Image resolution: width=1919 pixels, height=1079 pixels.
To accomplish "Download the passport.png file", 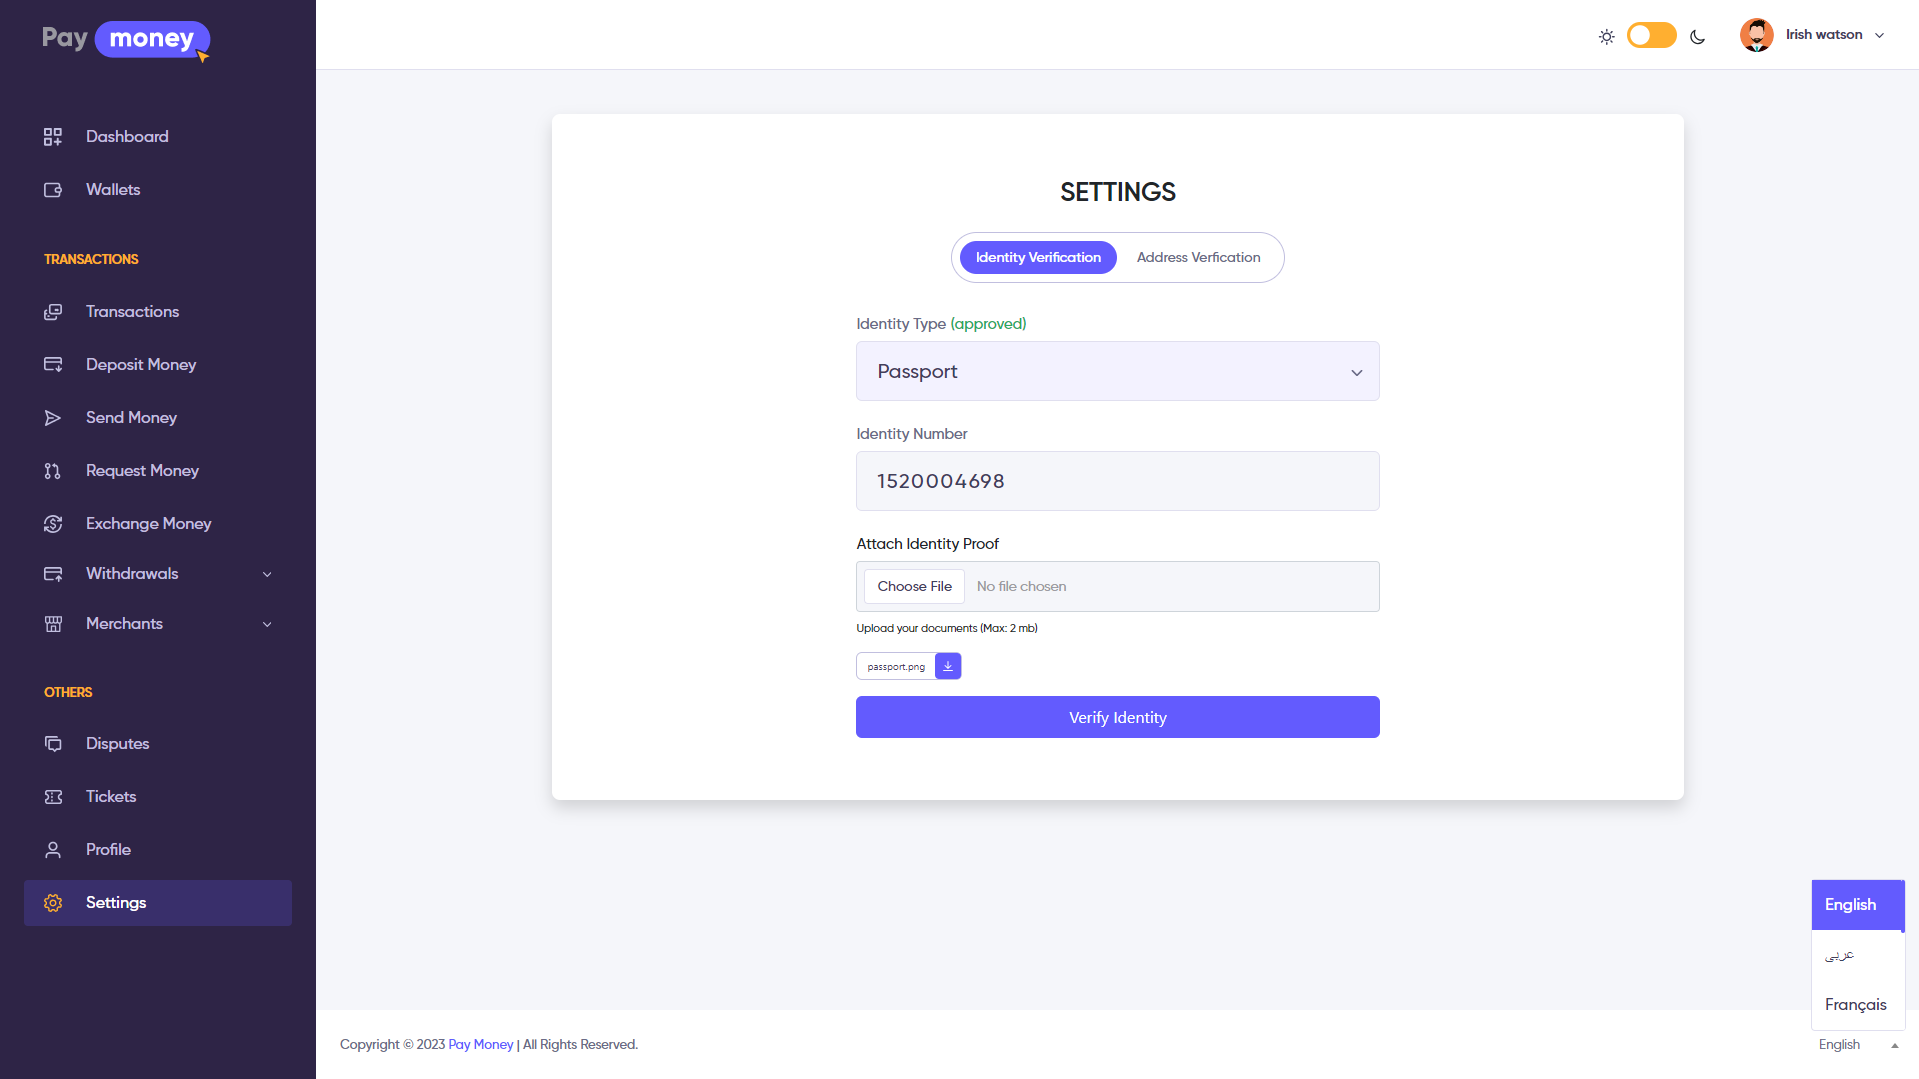I will [948, 666].
